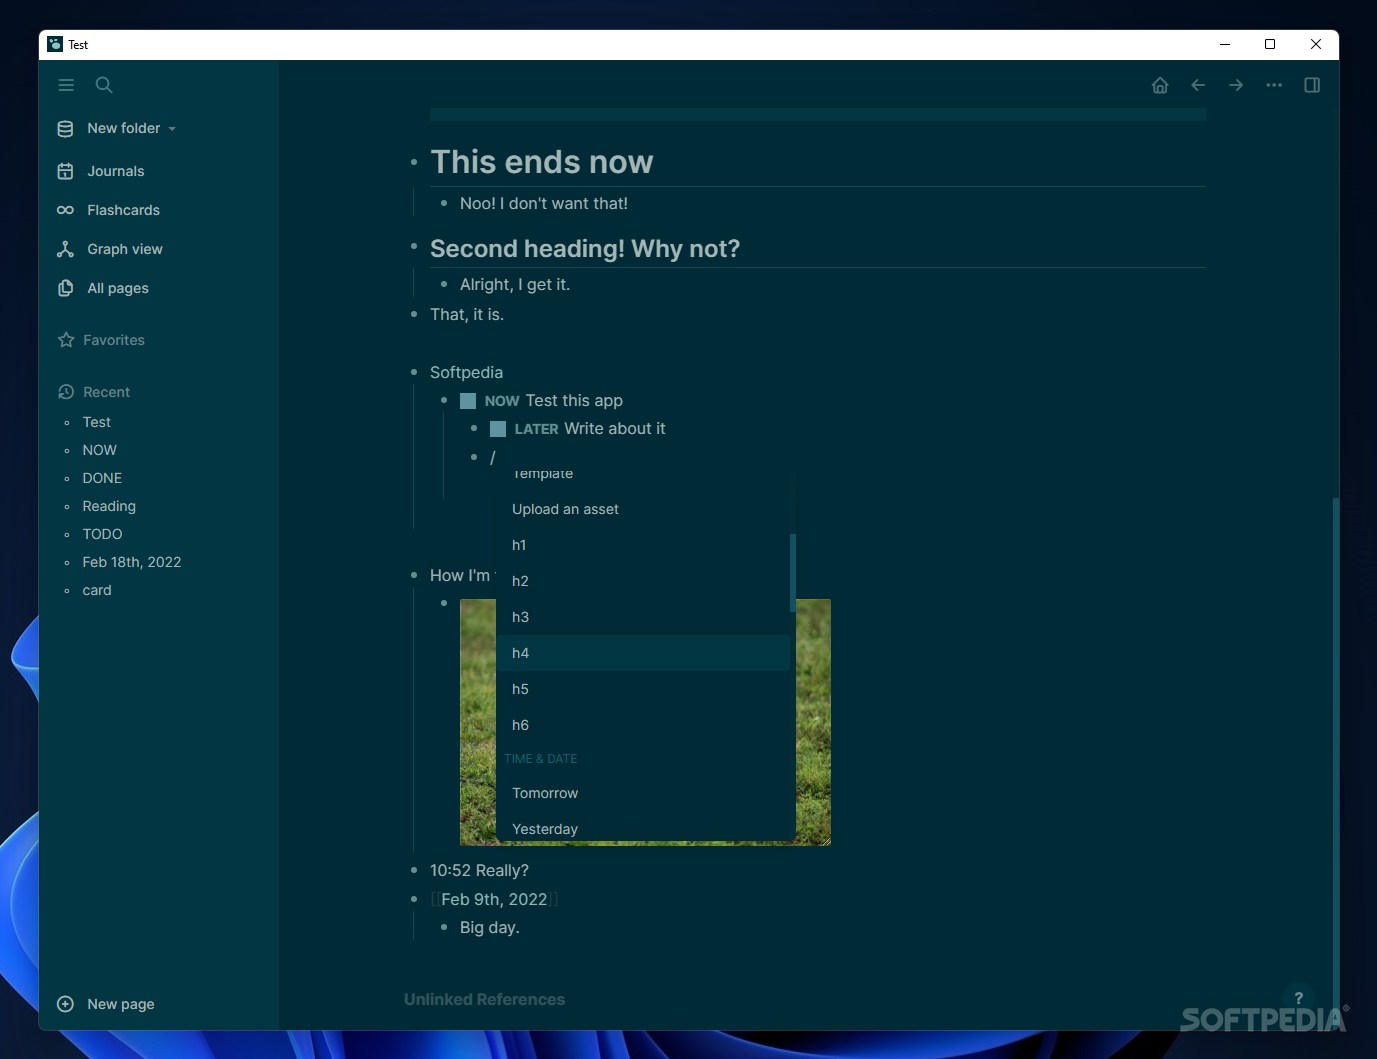The height and width of the screenshot is (1059, 1377).
Task: Open Graph view in the sidebar
Action: (124, 249)
